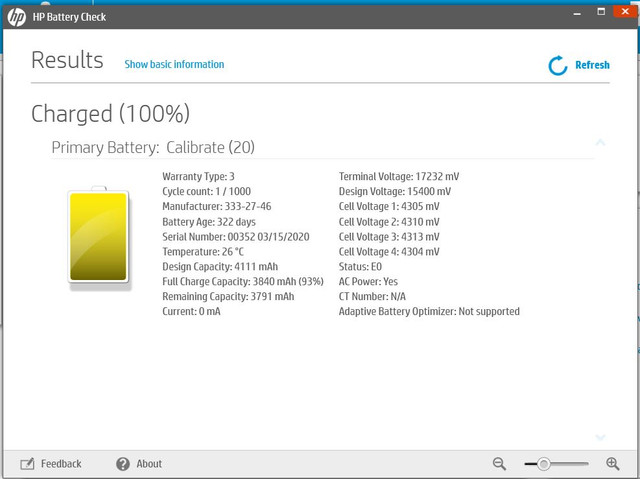Select Cell Voltage 4: 4304 mV text
Viewport: 640px width, 479px height.
pyautogui.click(x=389, y=252)
